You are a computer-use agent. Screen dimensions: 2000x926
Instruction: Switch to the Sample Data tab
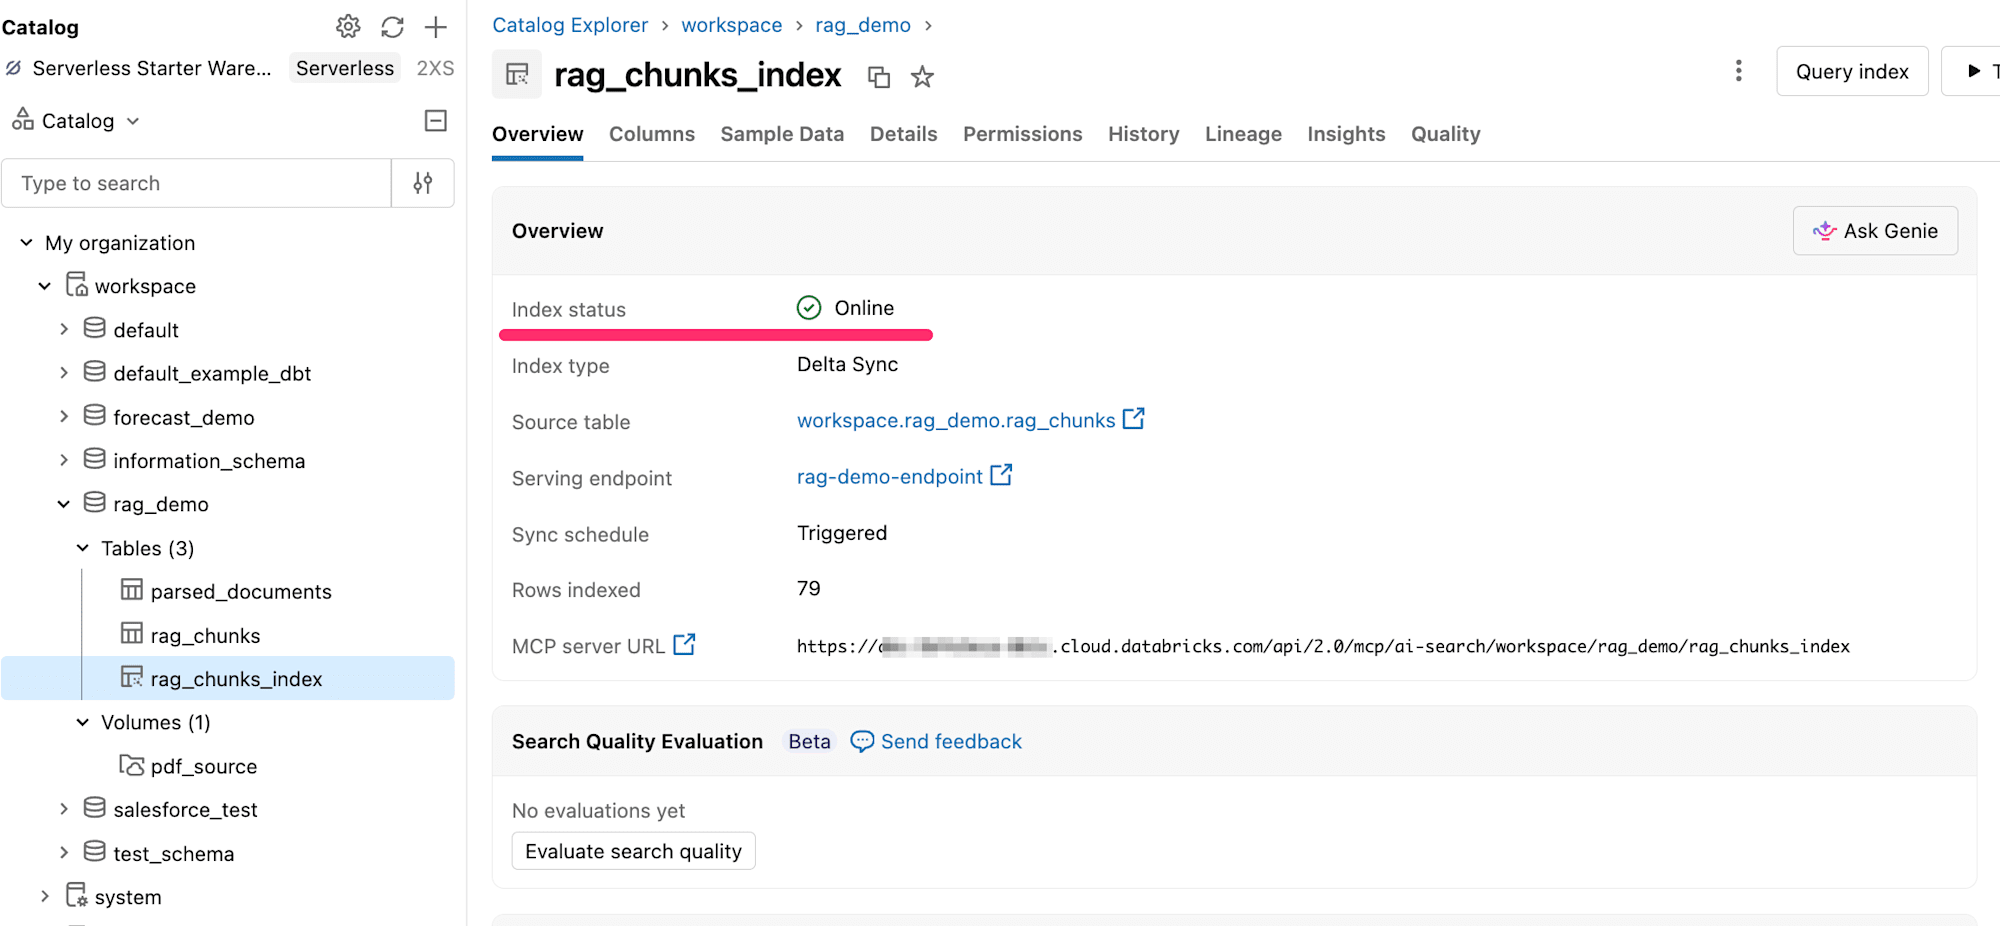click(782, 134)
